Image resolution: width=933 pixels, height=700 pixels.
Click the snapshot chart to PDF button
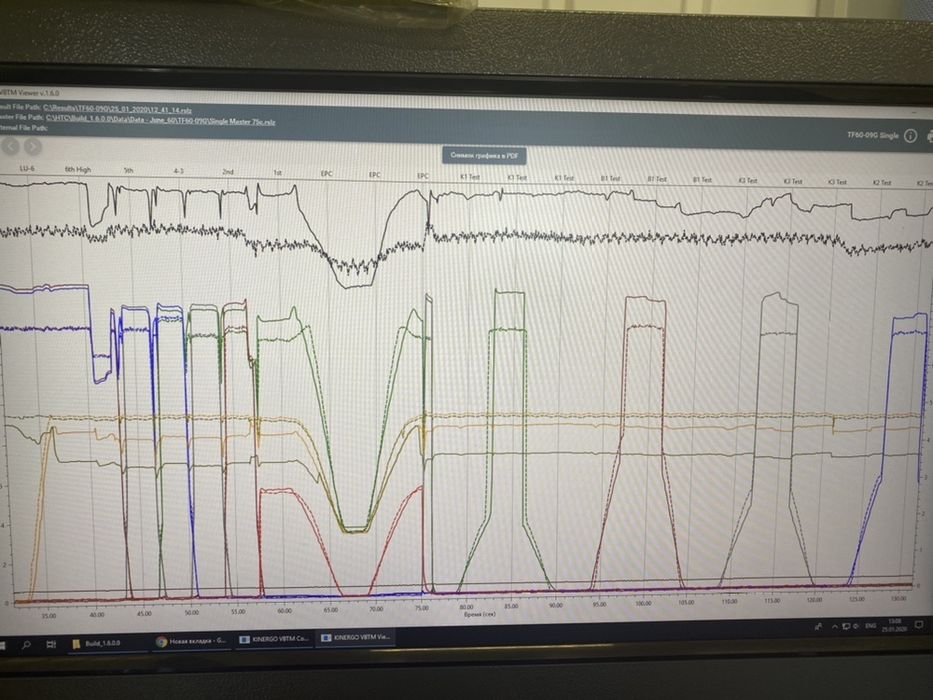484,156
